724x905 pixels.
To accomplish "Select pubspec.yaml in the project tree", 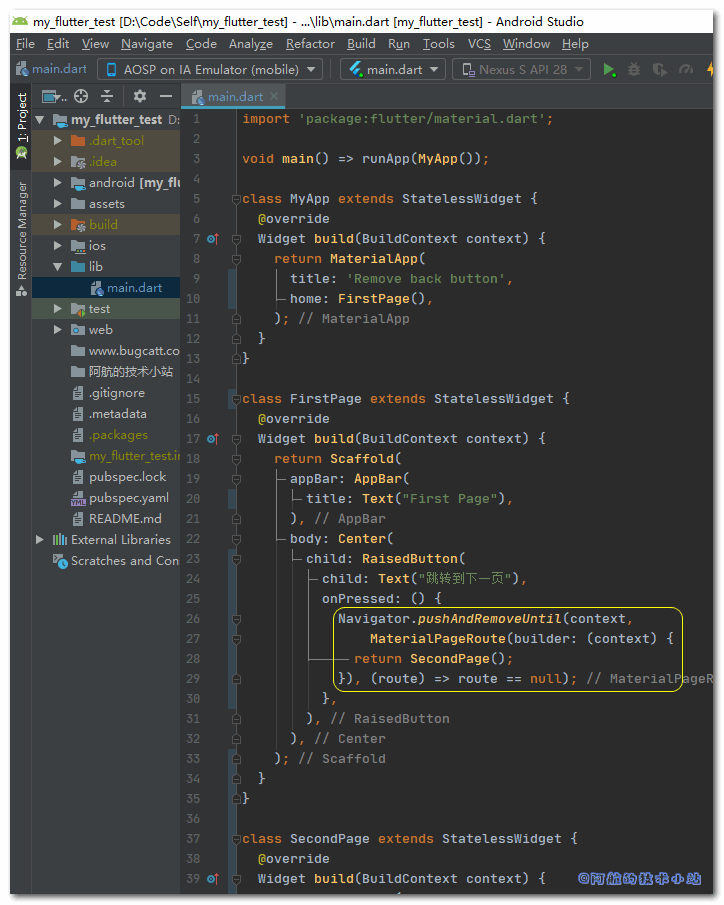I will pos(128,498).
